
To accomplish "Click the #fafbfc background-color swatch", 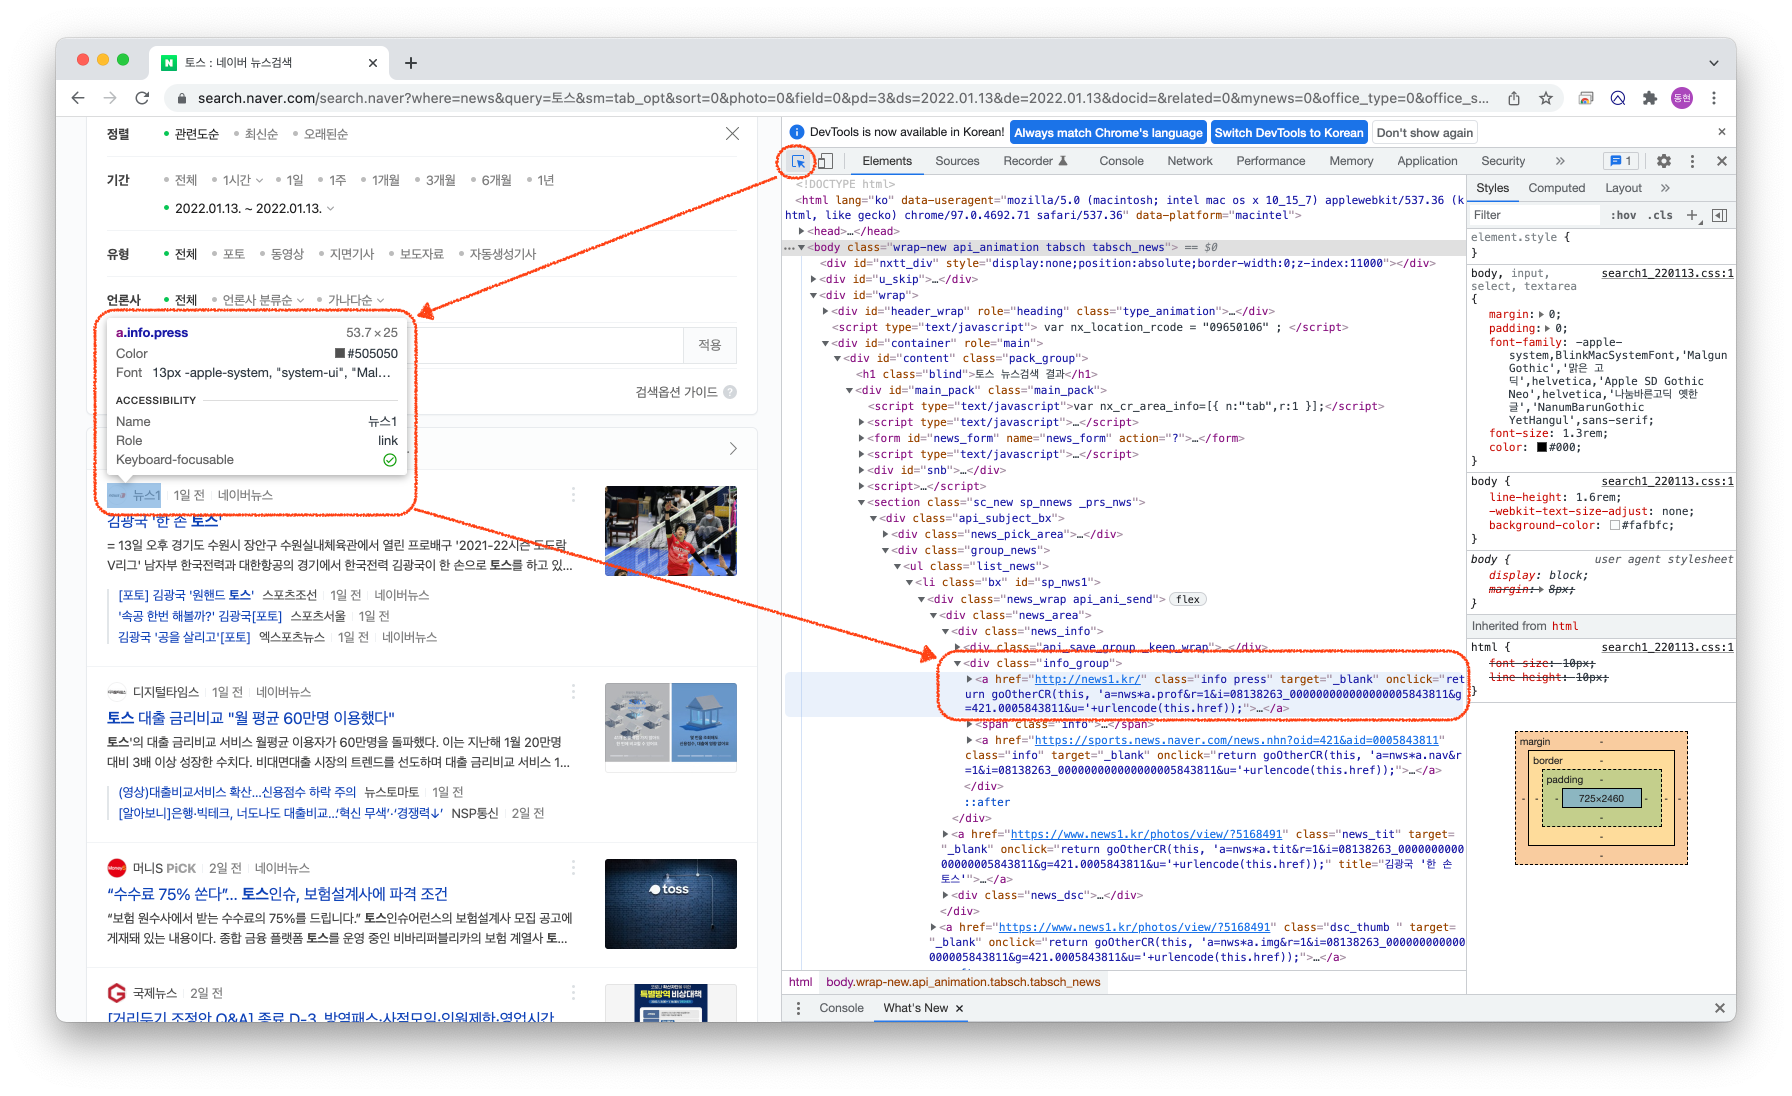I will 1614,525.
